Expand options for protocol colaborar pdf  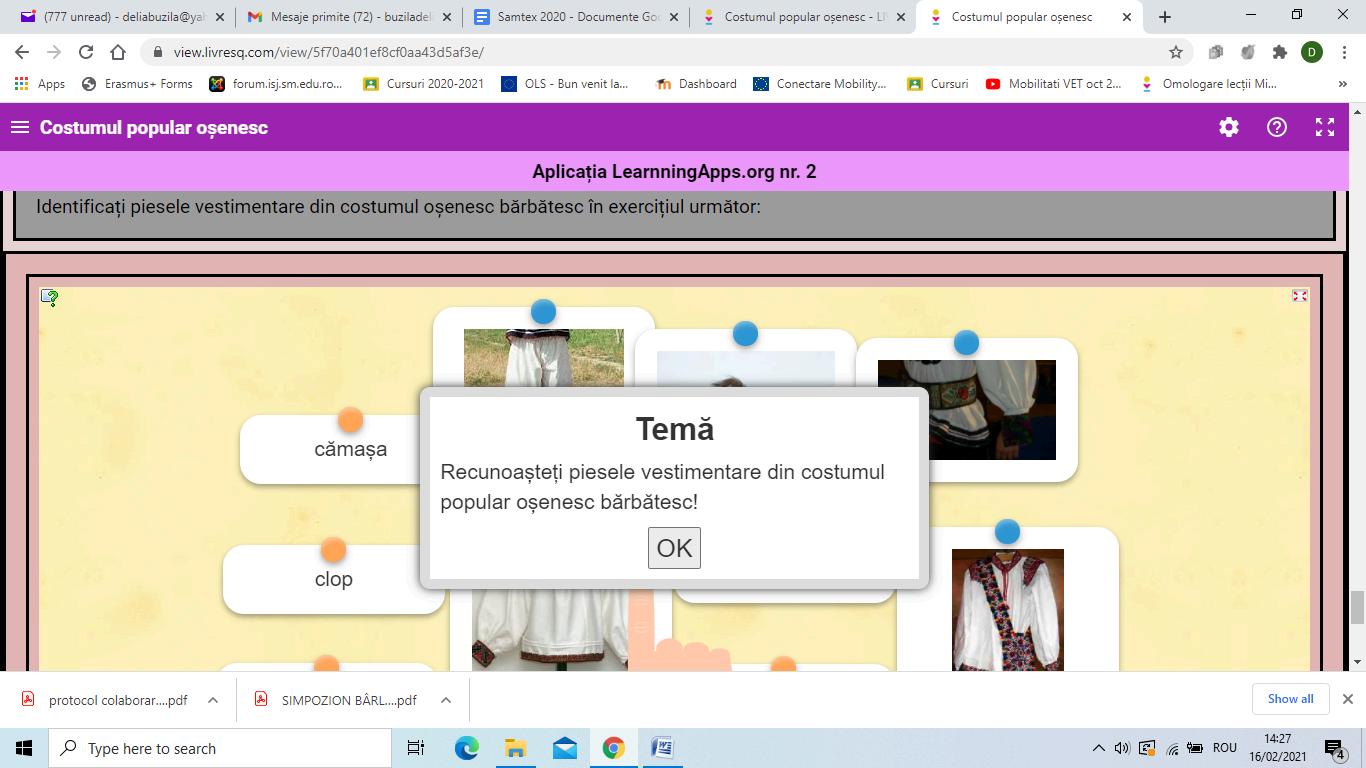point(213,700)
